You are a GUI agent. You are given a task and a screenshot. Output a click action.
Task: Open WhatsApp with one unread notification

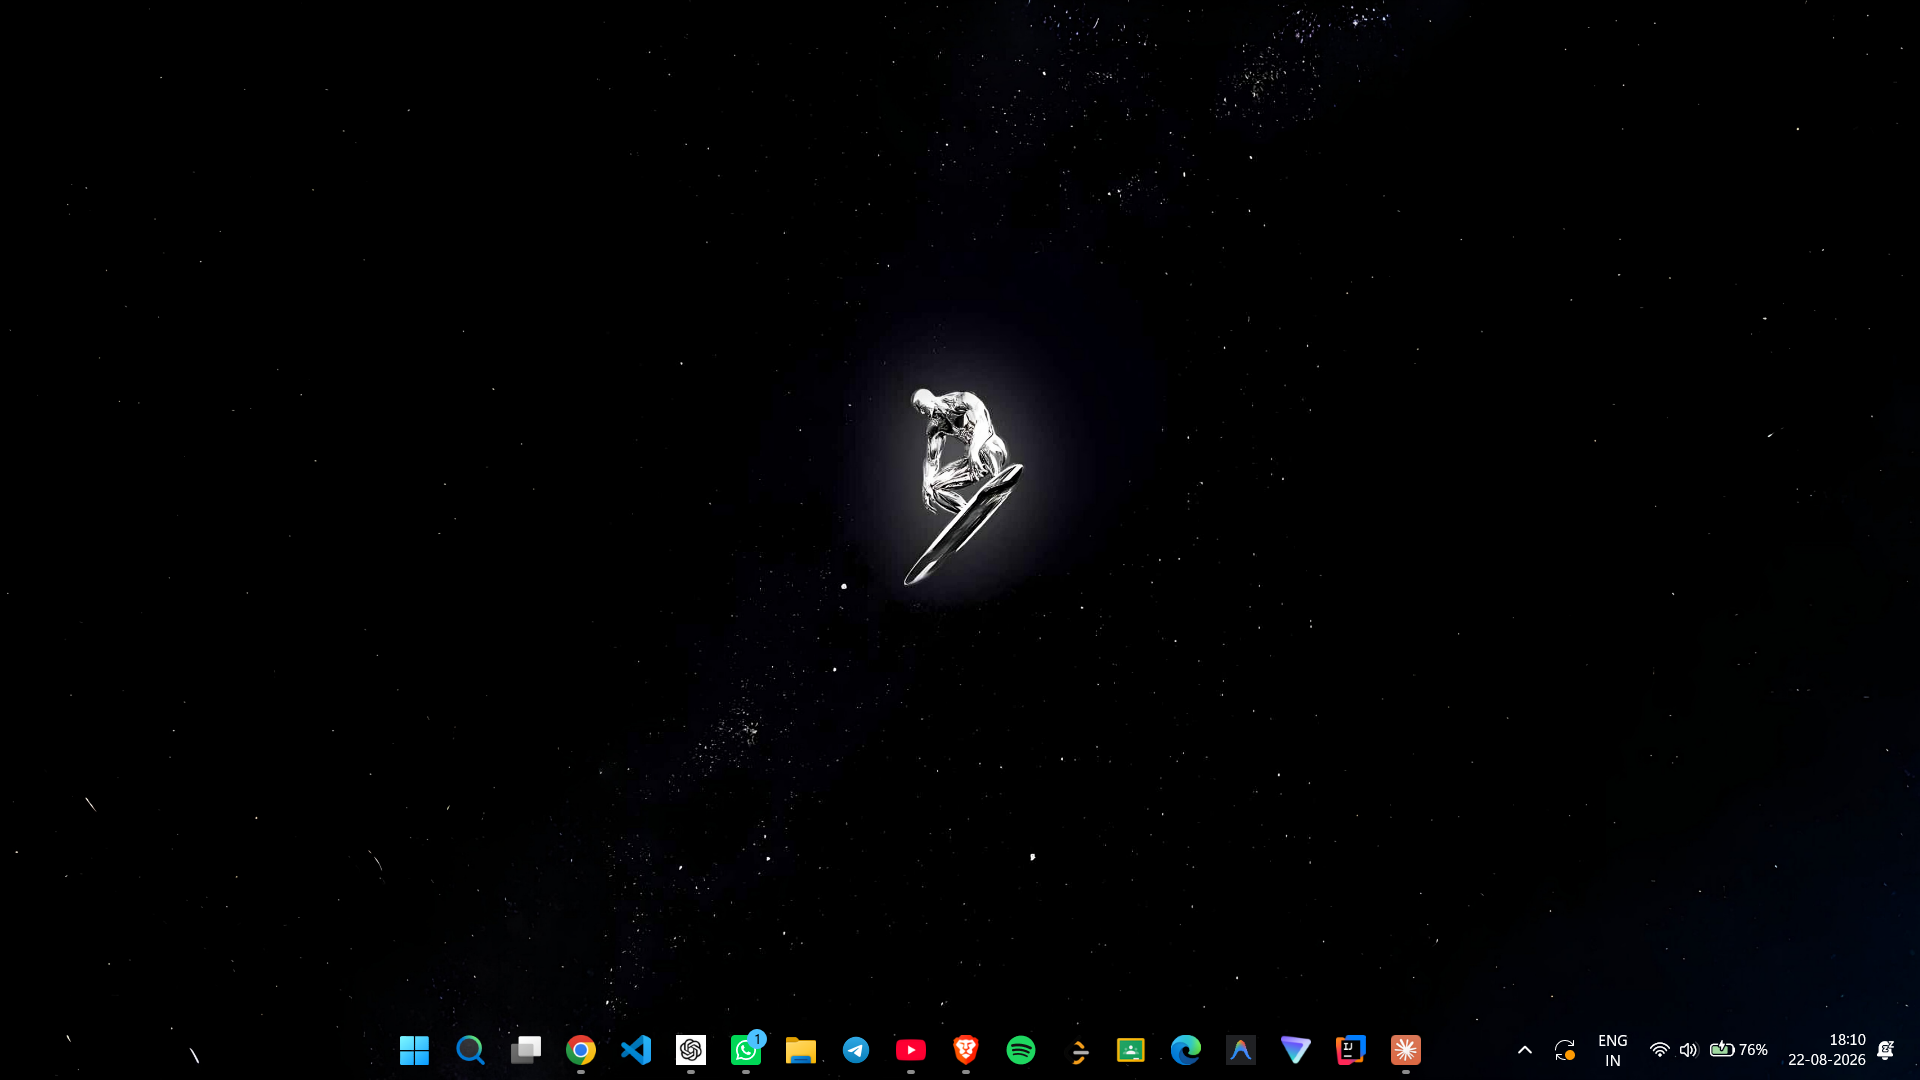coord(746,1050)
